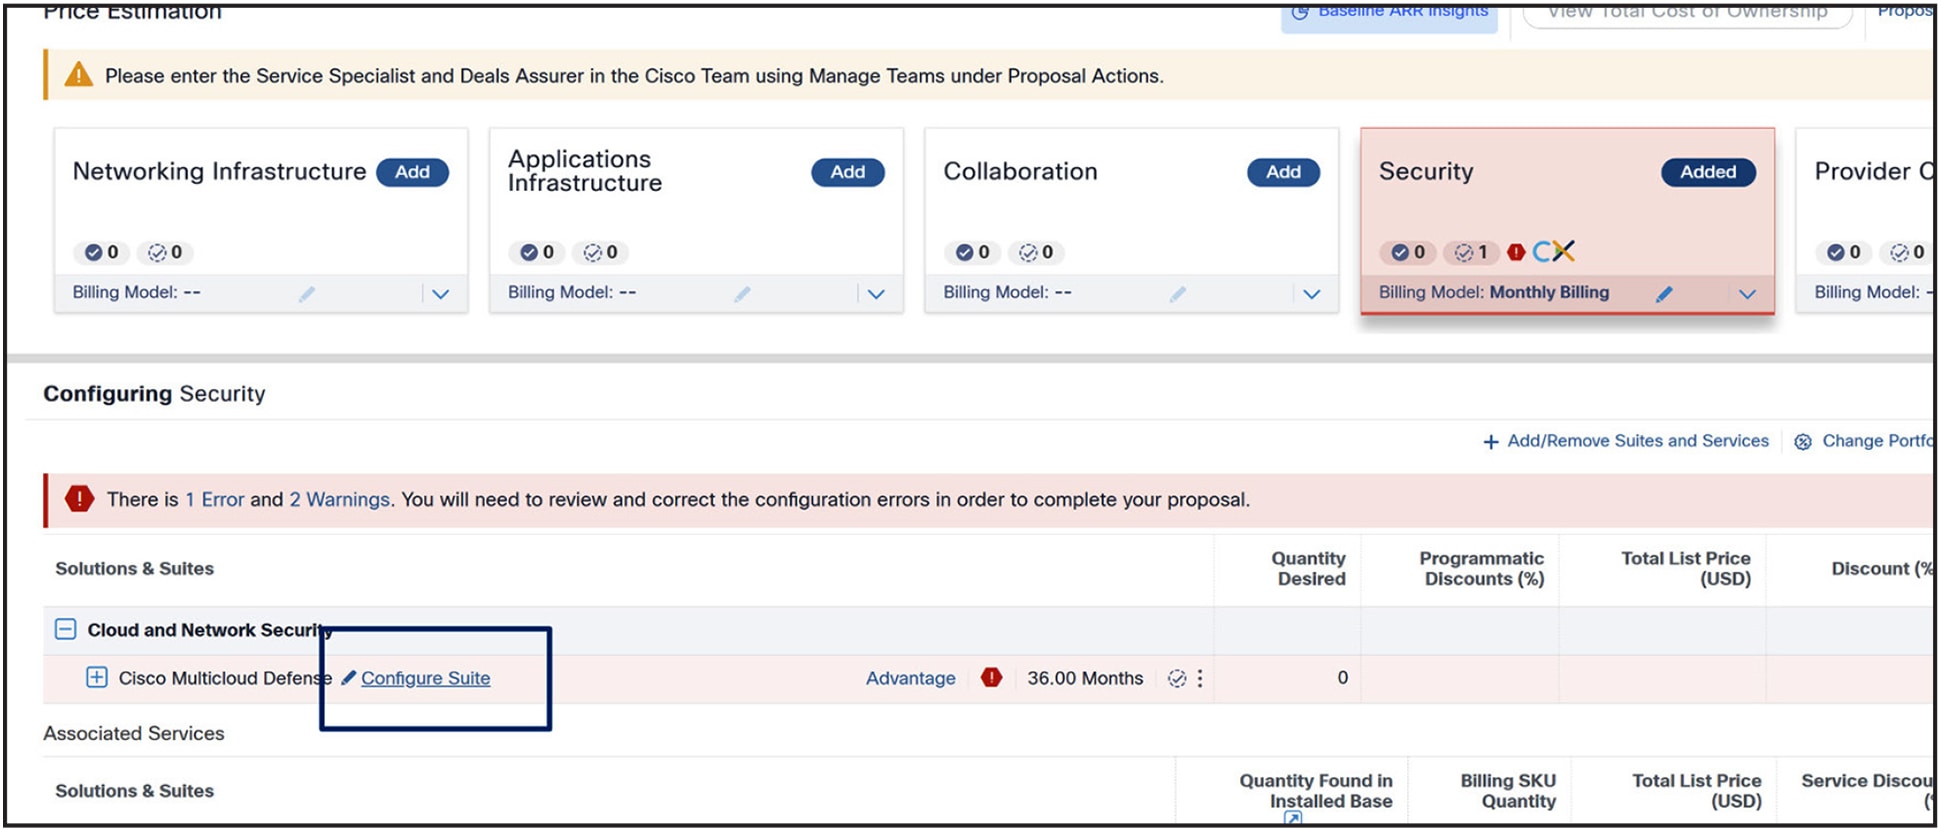Click Associated Services heading

pos(134,733)
